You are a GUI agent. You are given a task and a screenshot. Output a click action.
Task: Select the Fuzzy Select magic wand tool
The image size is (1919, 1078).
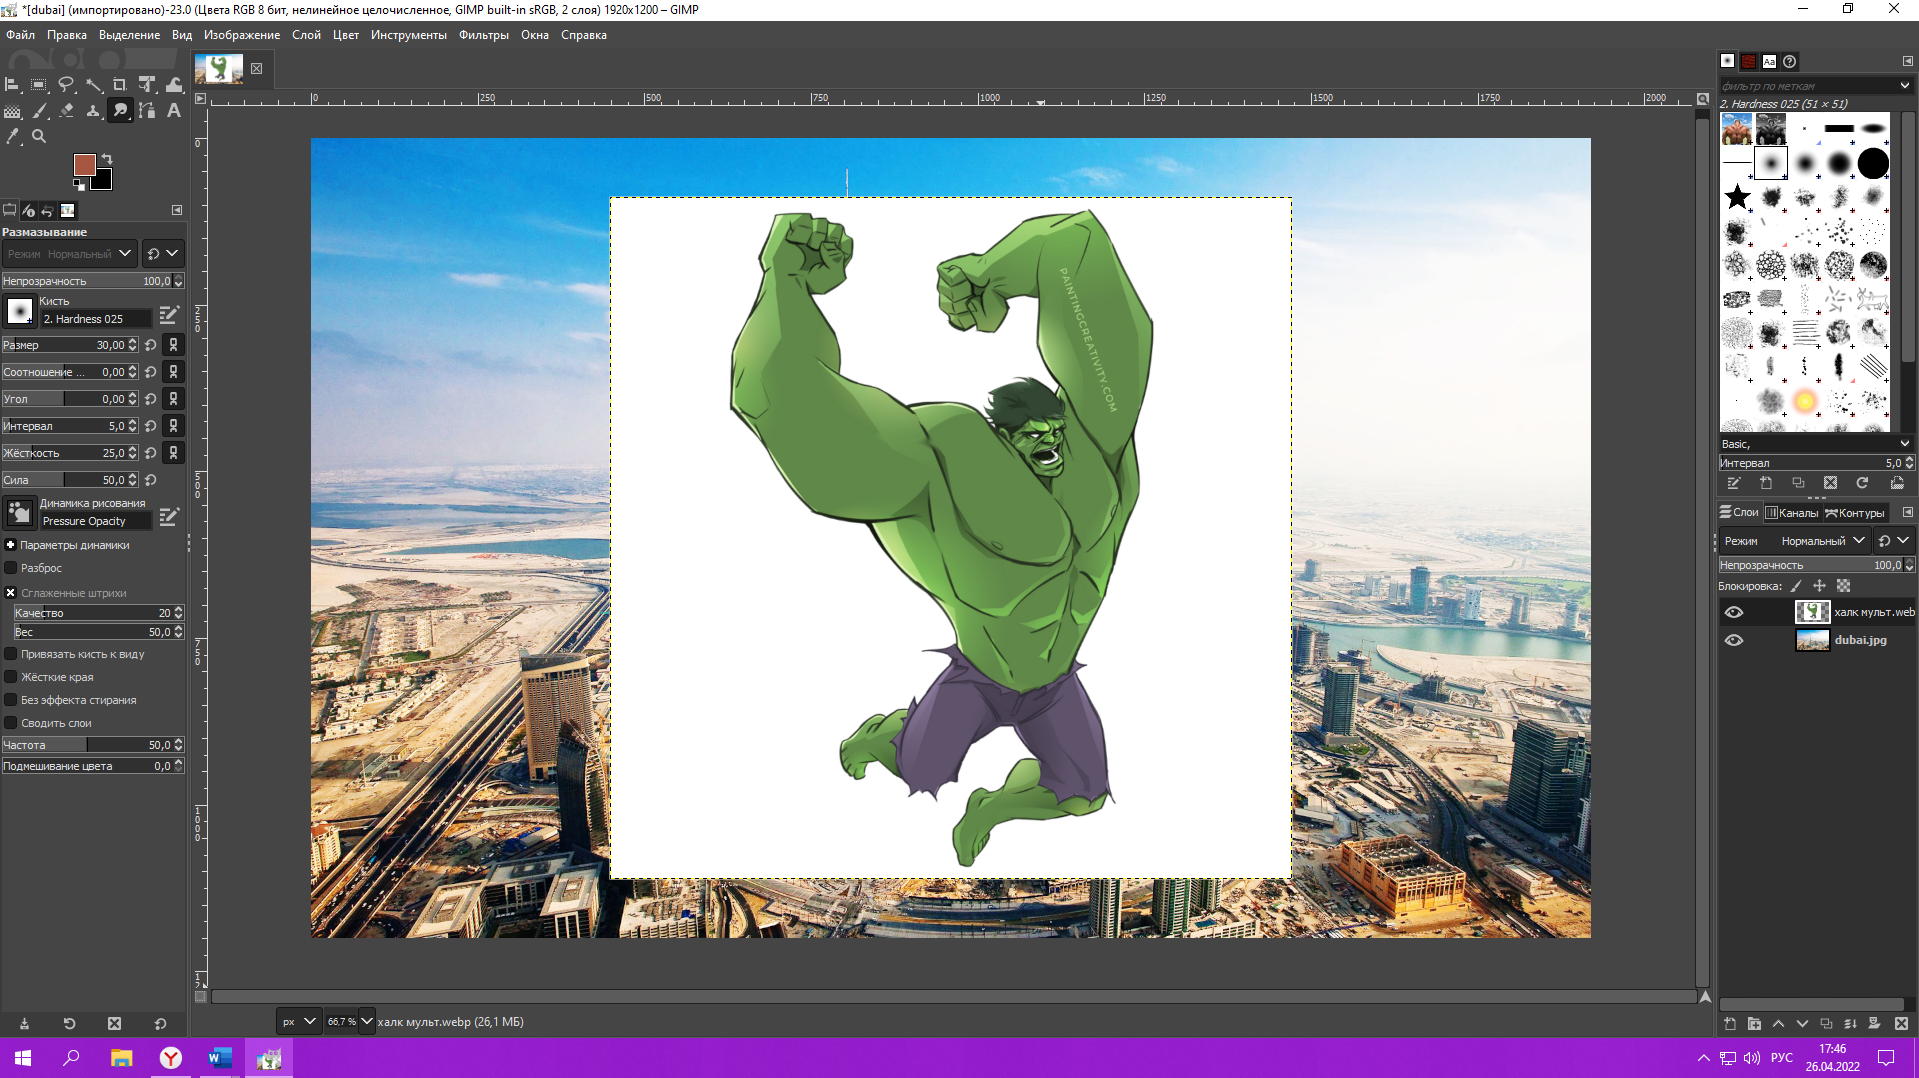click(93, 85)
